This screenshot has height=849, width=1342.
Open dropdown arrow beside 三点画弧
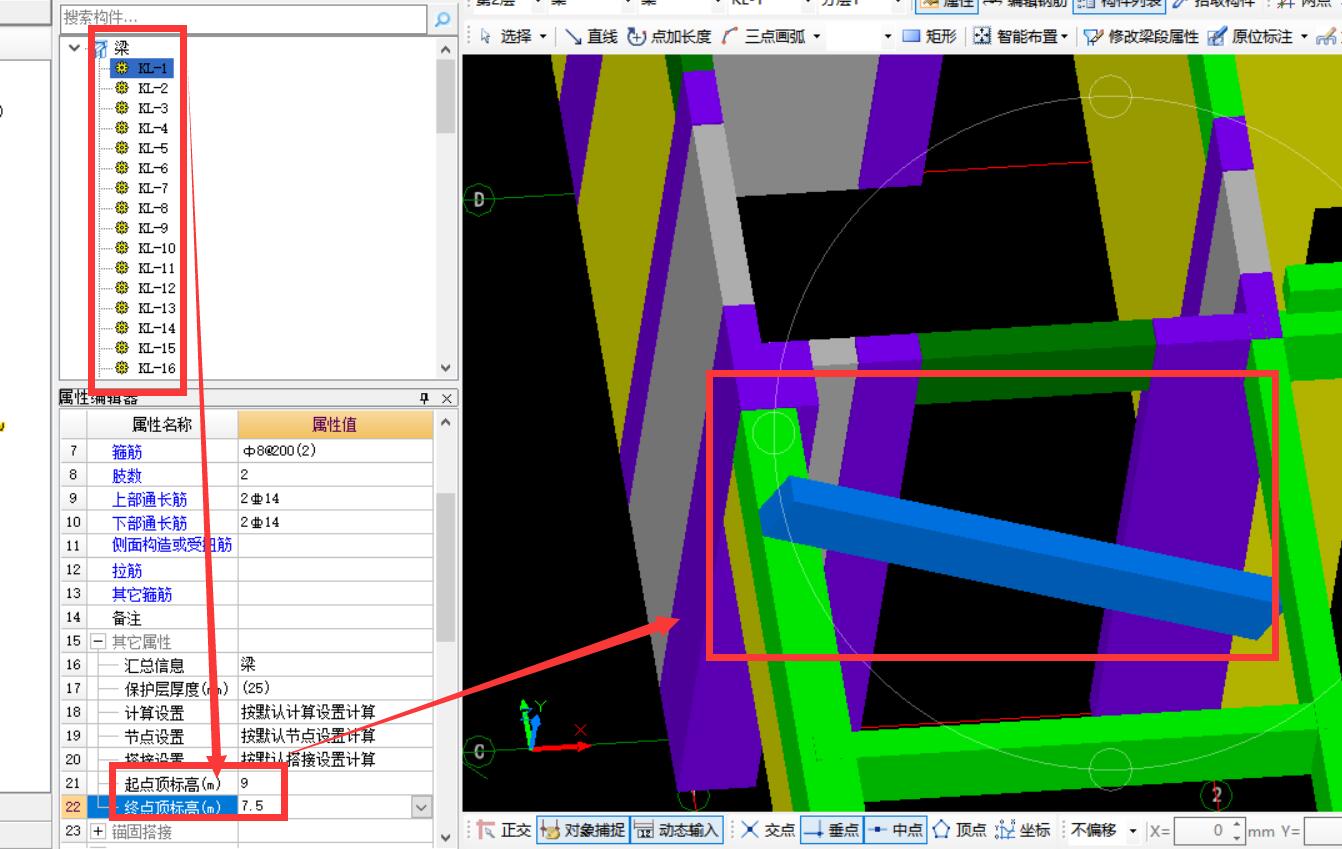pos(817,36)
